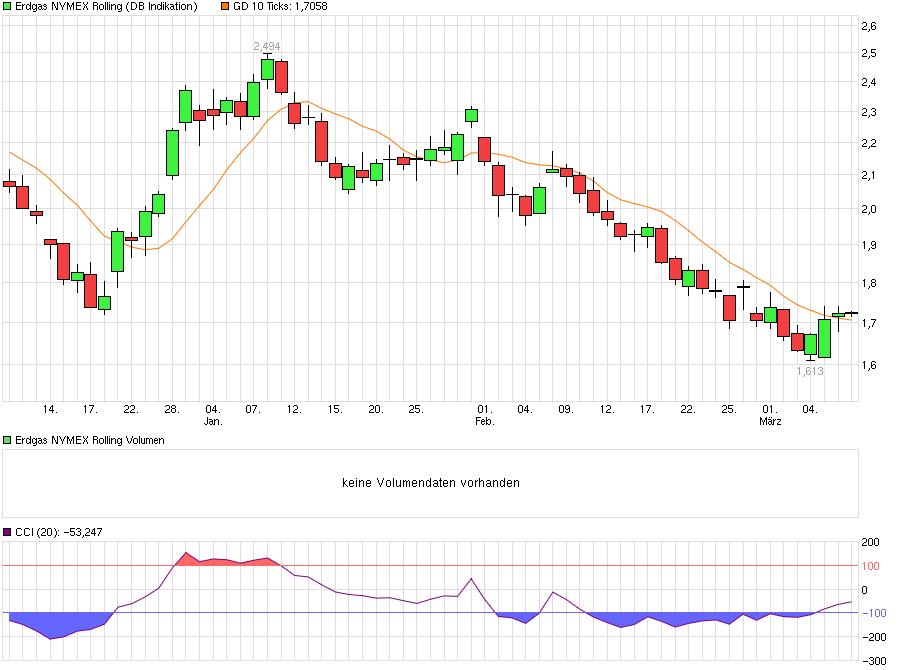Click the red CCI overbought shaded region
Viewport: 900px width, 670px height.
pyautogui.click(x=230, y=562)
